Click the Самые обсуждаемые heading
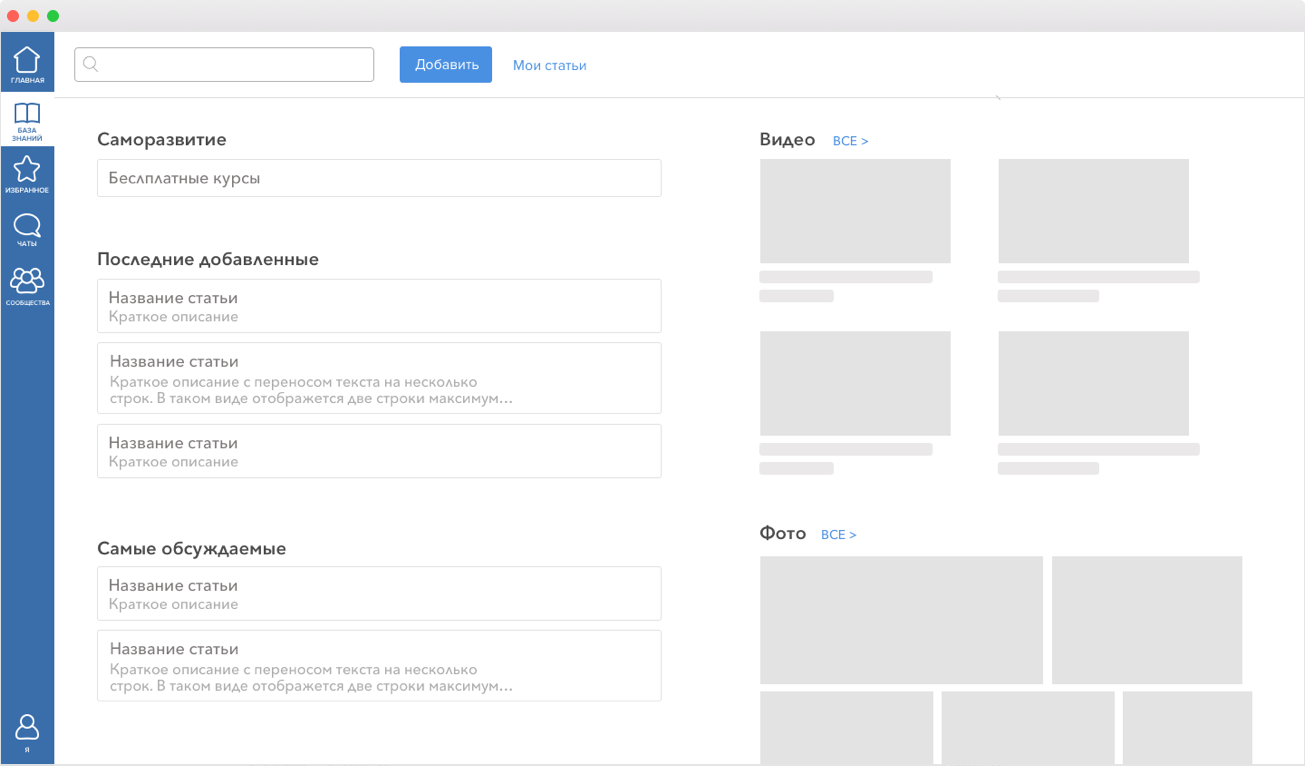 (192, 549)
